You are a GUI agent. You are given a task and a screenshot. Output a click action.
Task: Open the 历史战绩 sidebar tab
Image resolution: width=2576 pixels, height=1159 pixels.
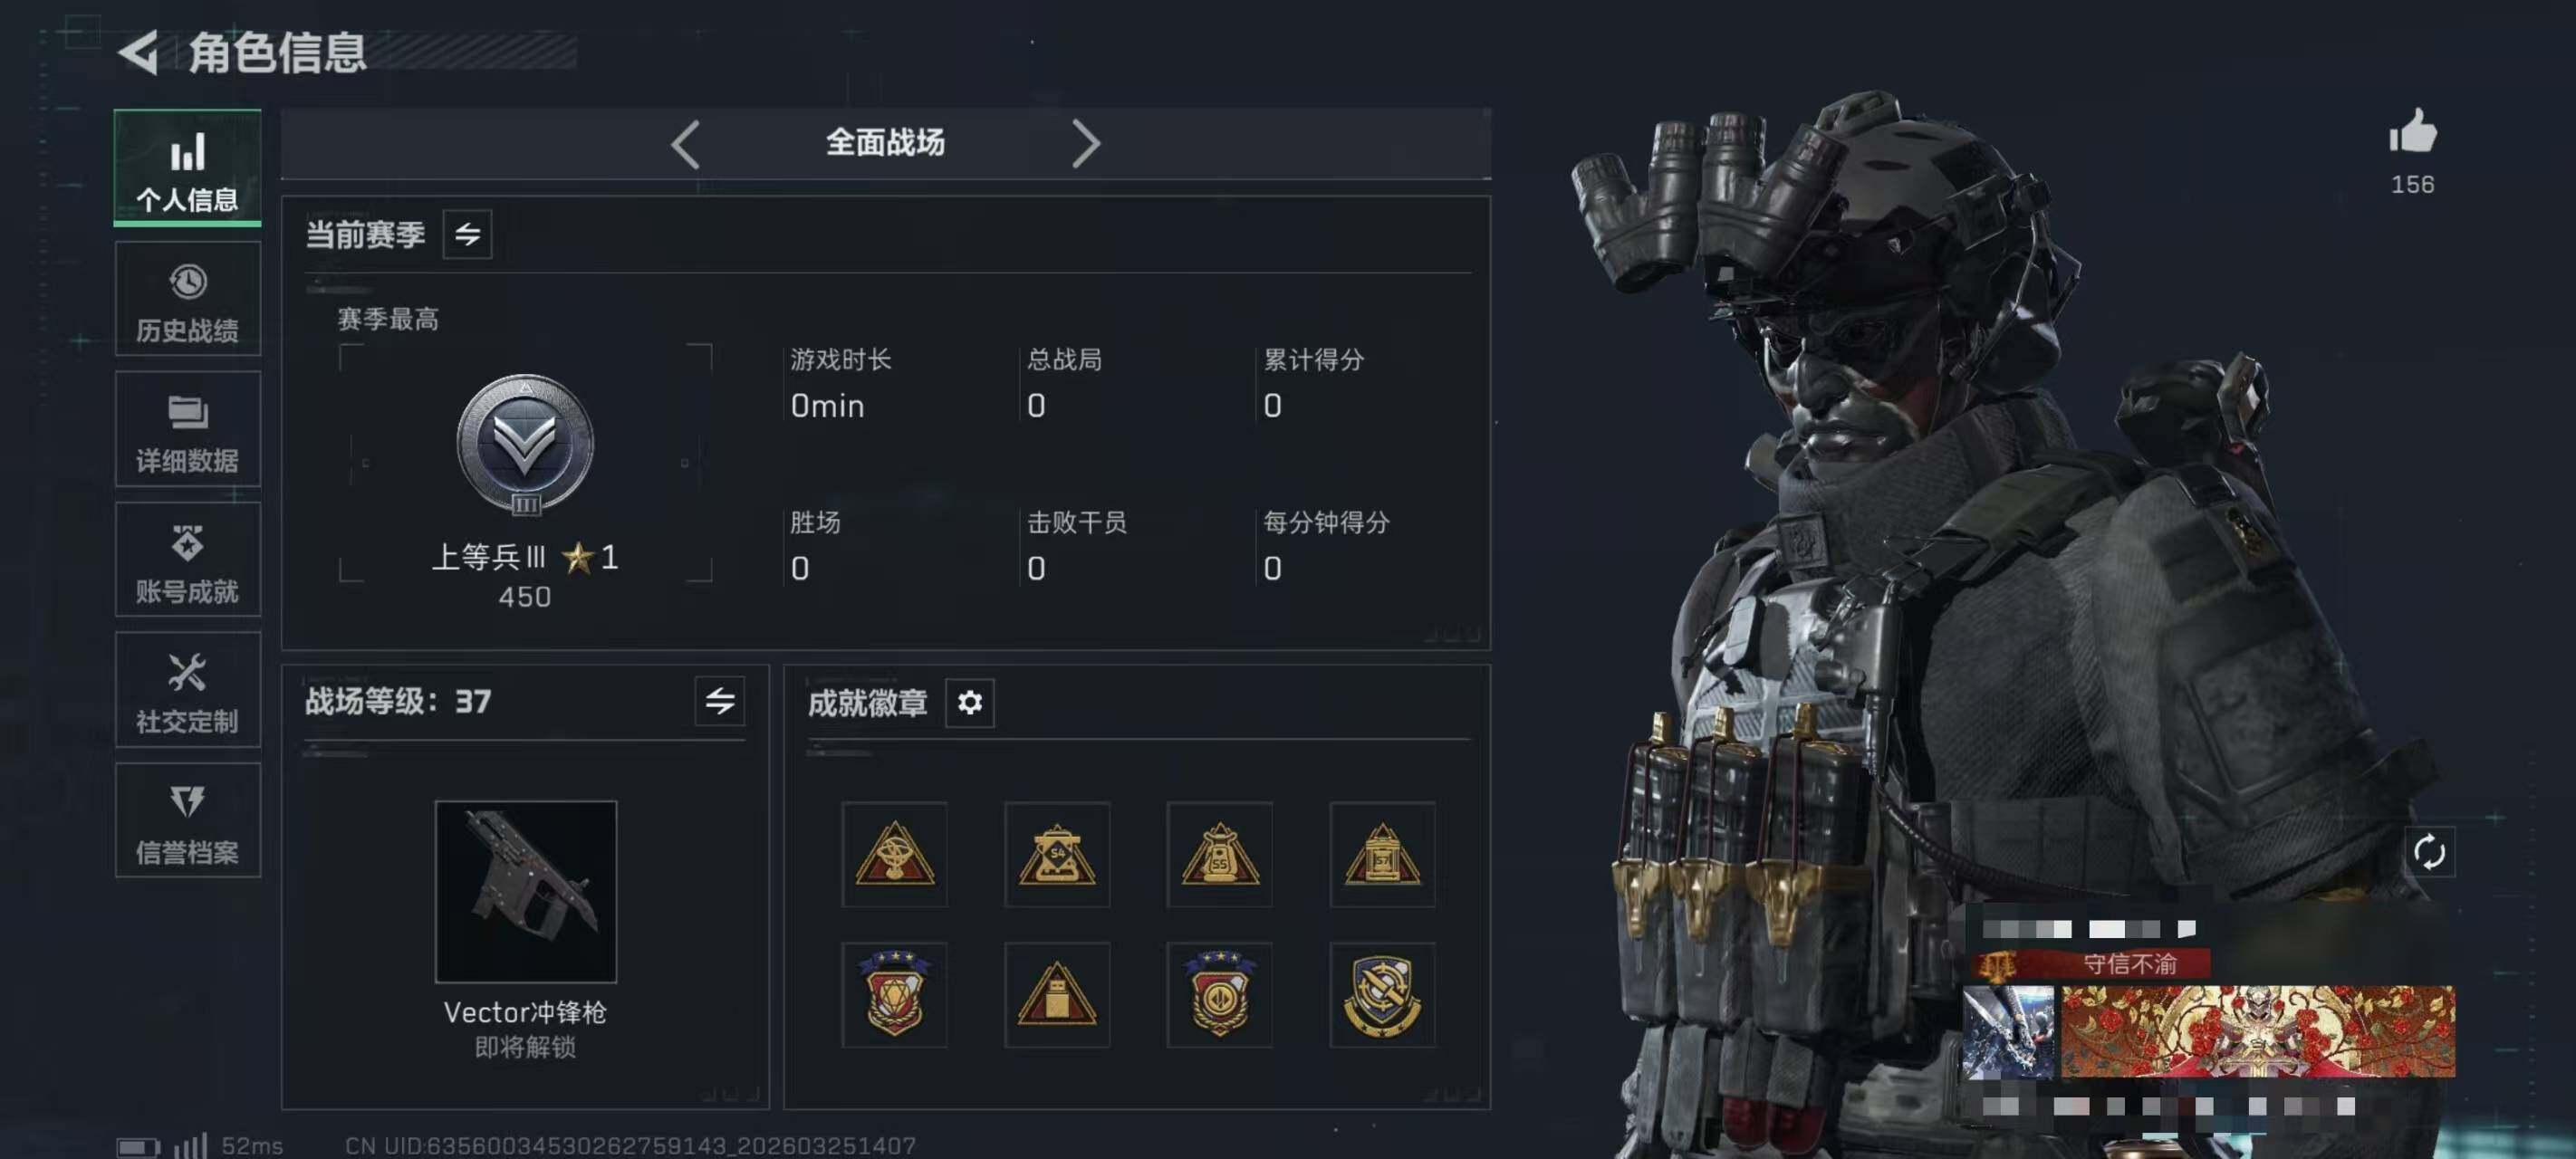point(188,299)
